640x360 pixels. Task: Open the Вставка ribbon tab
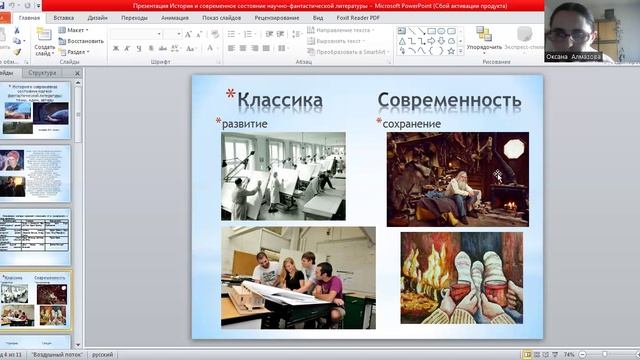63,18
